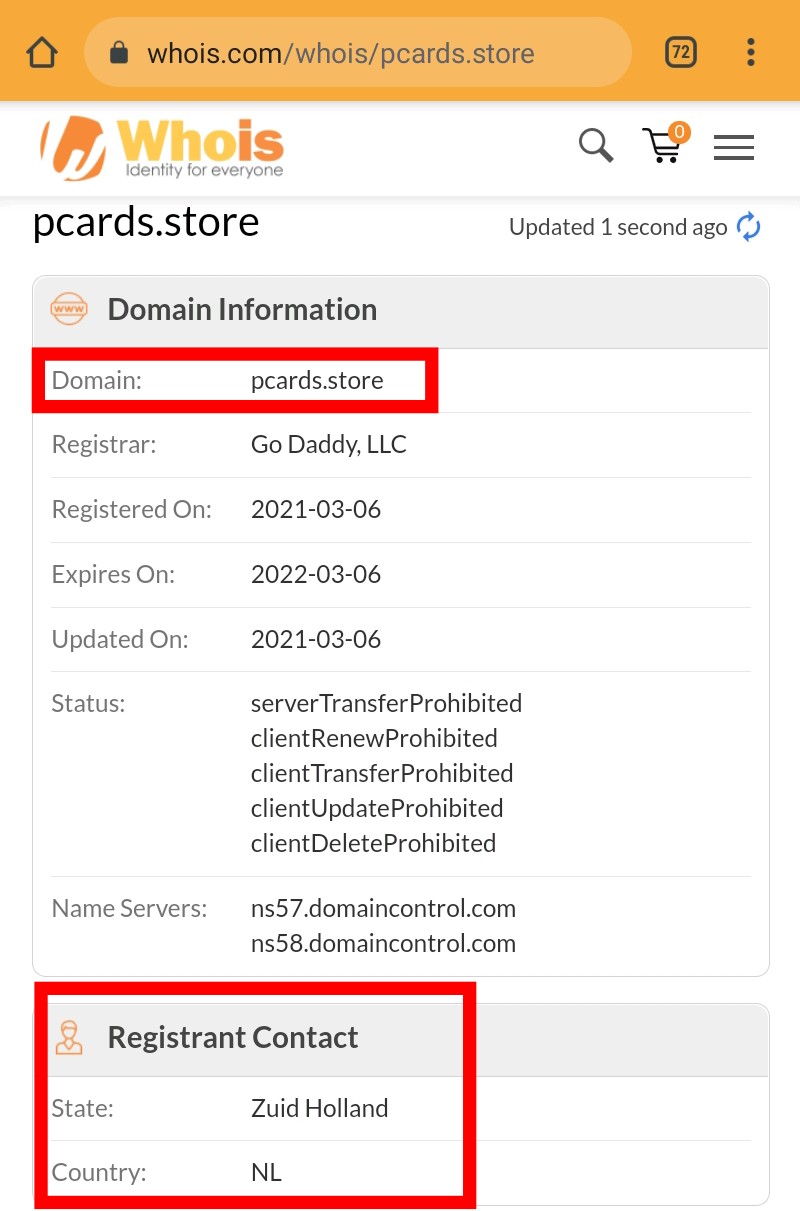This screenshot has width=800, height=1211.
Task: Click the Whois logo
Action: tap(162, 149)
